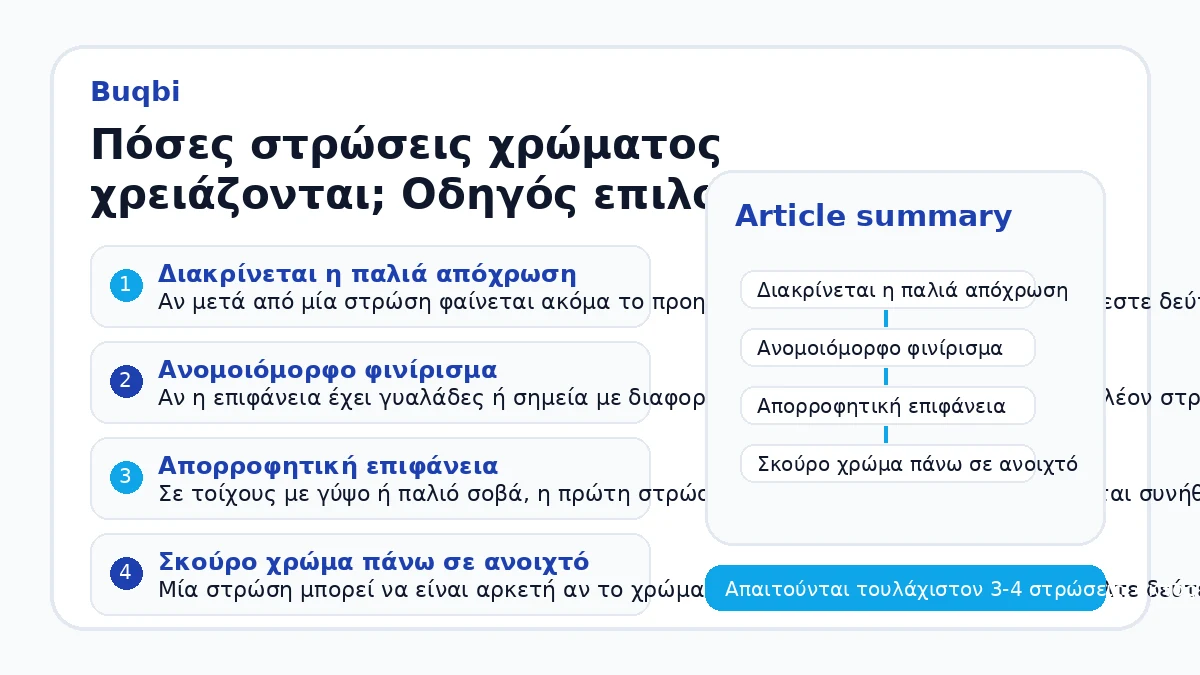The width and height of the screenshot is (1200, 675).
Task: Open the "Διακρίνεται η παλιά απόχρωση" heading in the list
Action: tap(367, 274)
